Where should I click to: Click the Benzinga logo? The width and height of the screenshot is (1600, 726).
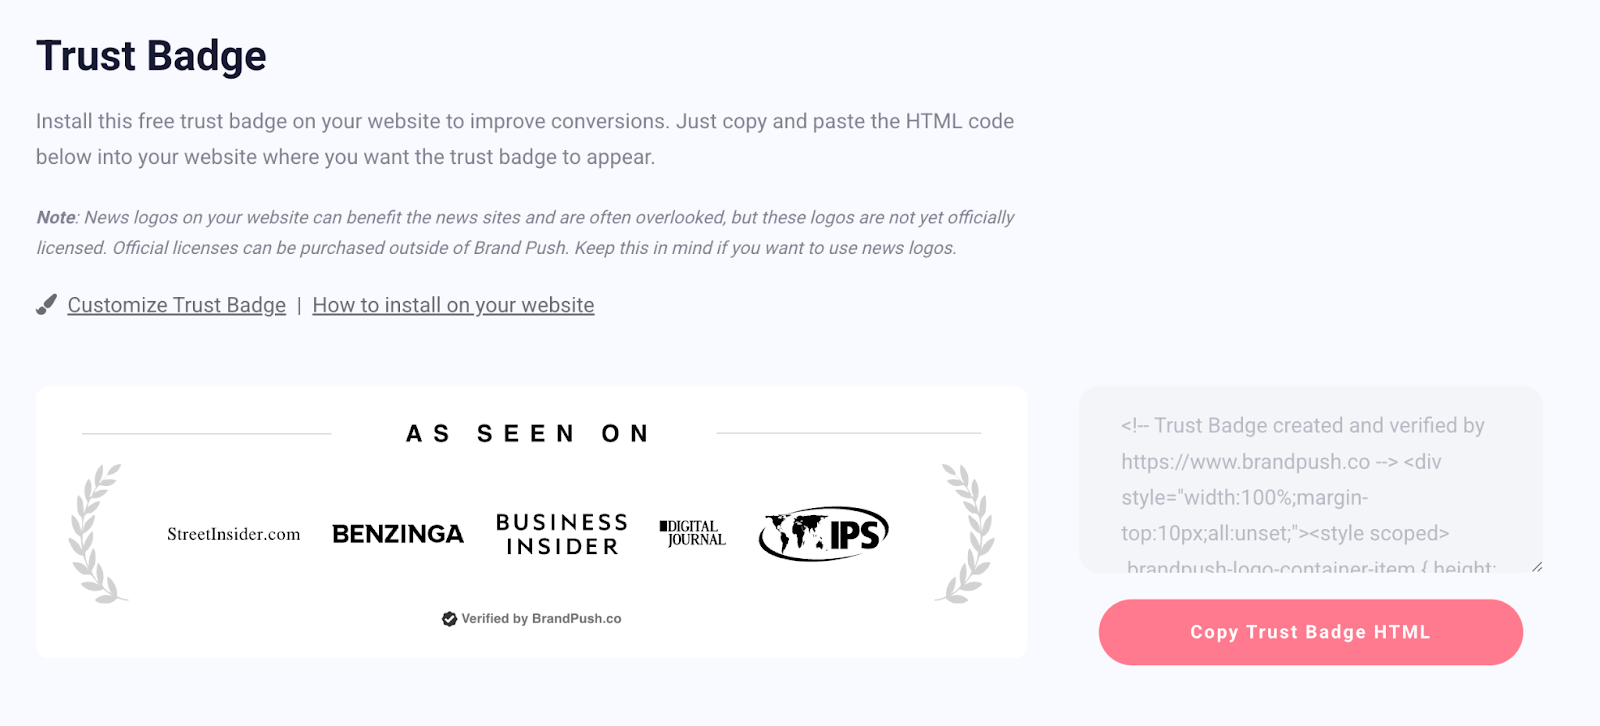click(x=398, y=534)
